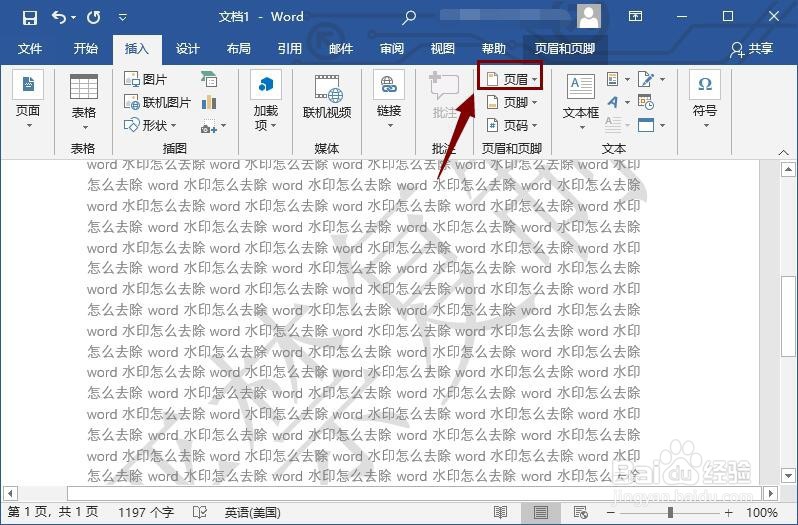Click the proofing check icon

(x=200, y=512)
